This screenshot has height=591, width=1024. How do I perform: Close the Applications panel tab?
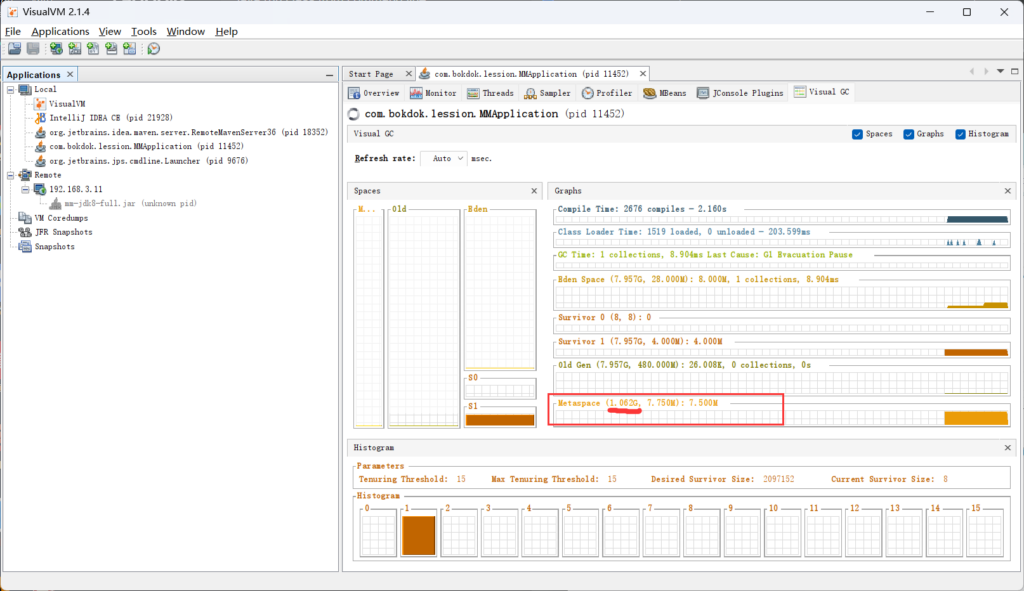tap(70, 74)
